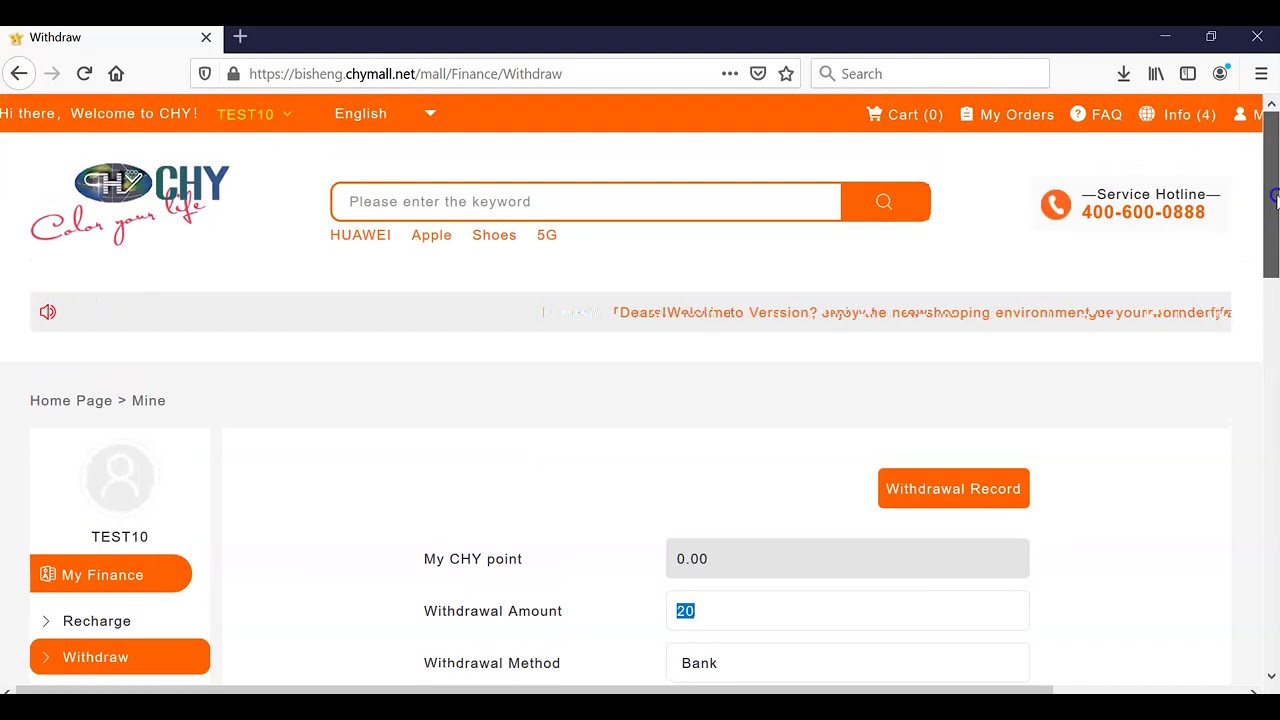The image size is (1280, 720).
Task: Click the site security padlock icon
Action: click(x=233, y=73)
